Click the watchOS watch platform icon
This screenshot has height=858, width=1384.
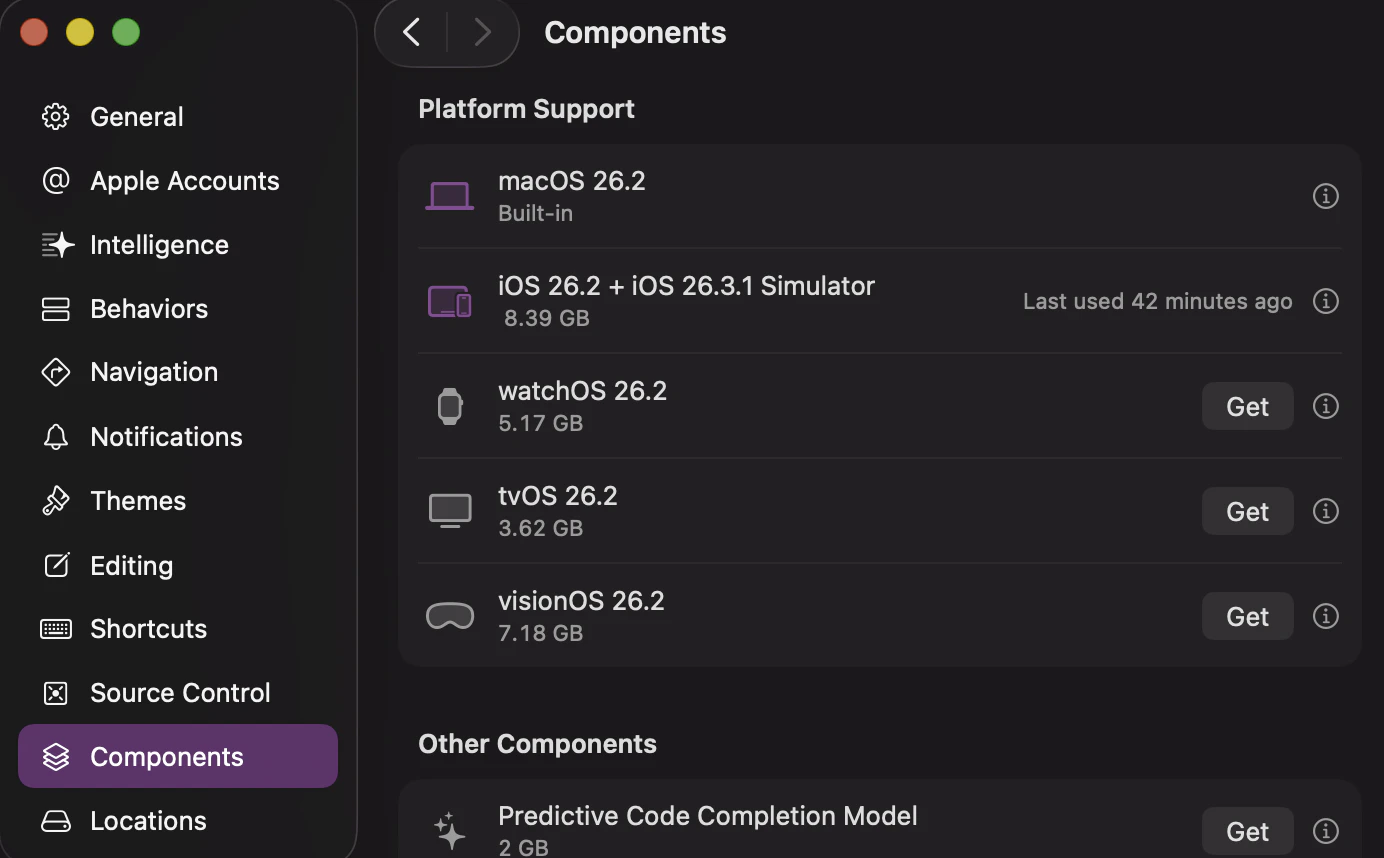click(450, 406)
